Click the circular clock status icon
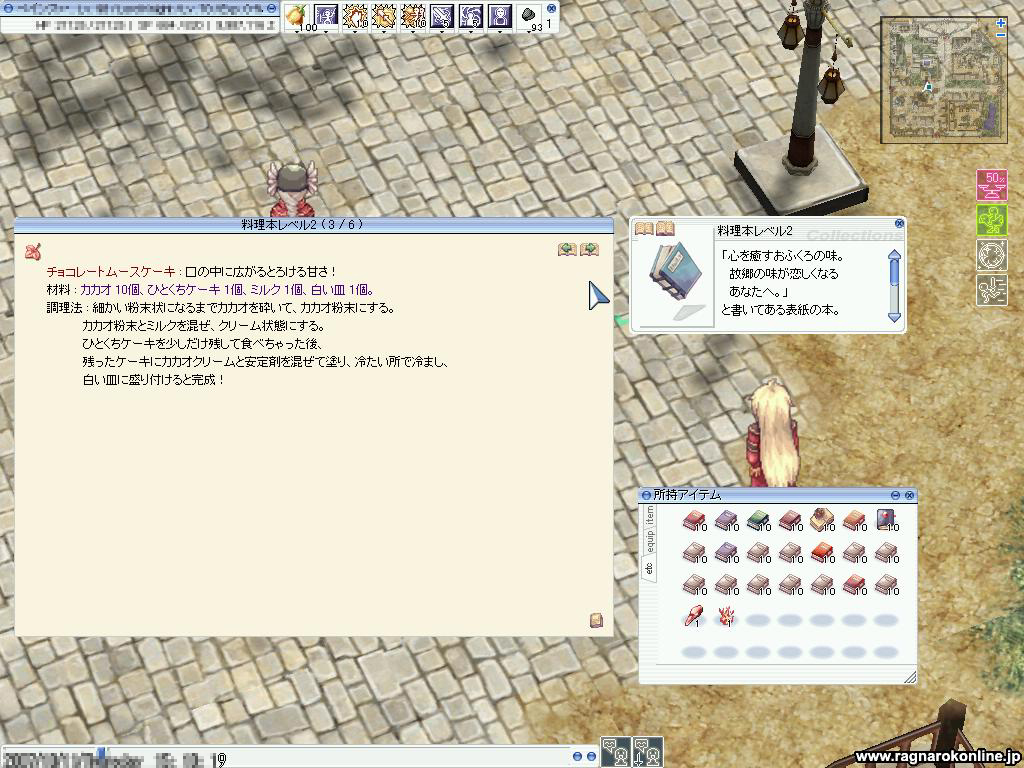Viewport: 1024px width, 768px height. [991, 255]
